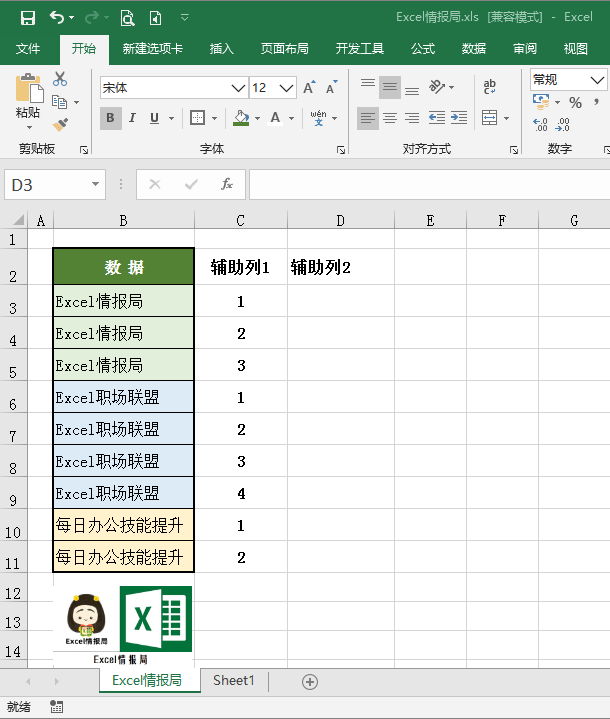Viewport: 610px width, 719px height.
Task: Open the fill color dropdown arrow
Action: pos(257,118)
